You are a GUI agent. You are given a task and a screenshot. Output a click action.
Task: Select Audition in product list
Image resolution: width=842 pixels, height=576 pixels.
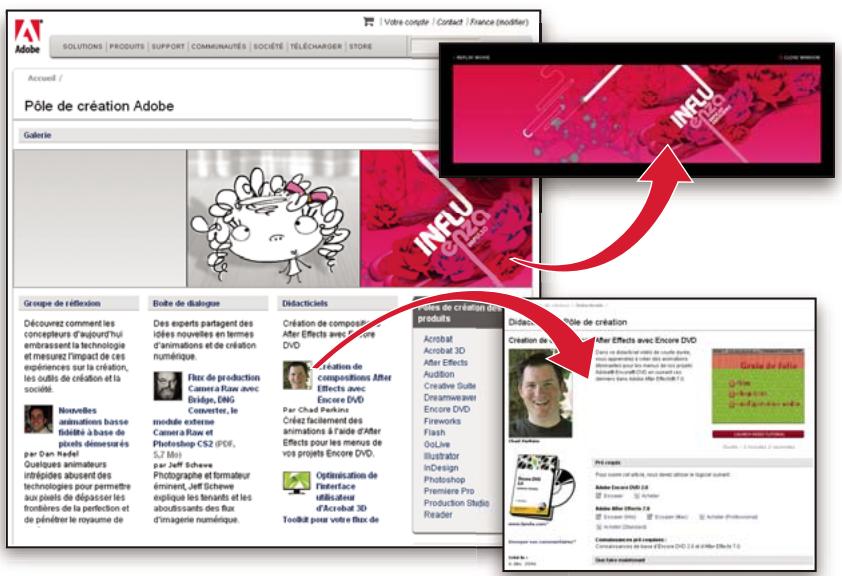pos(439,375)
